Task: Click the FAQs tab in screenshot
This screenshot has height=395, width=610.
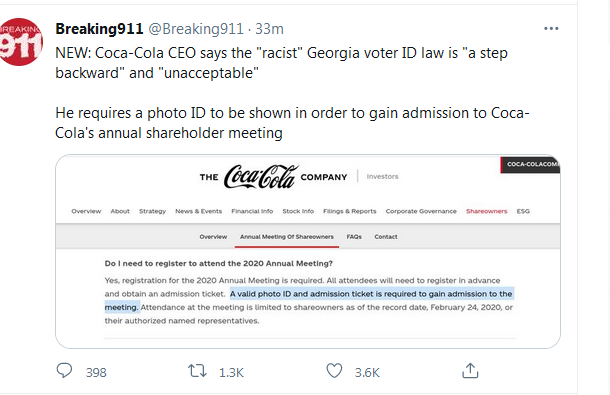Action: (354, 237)
